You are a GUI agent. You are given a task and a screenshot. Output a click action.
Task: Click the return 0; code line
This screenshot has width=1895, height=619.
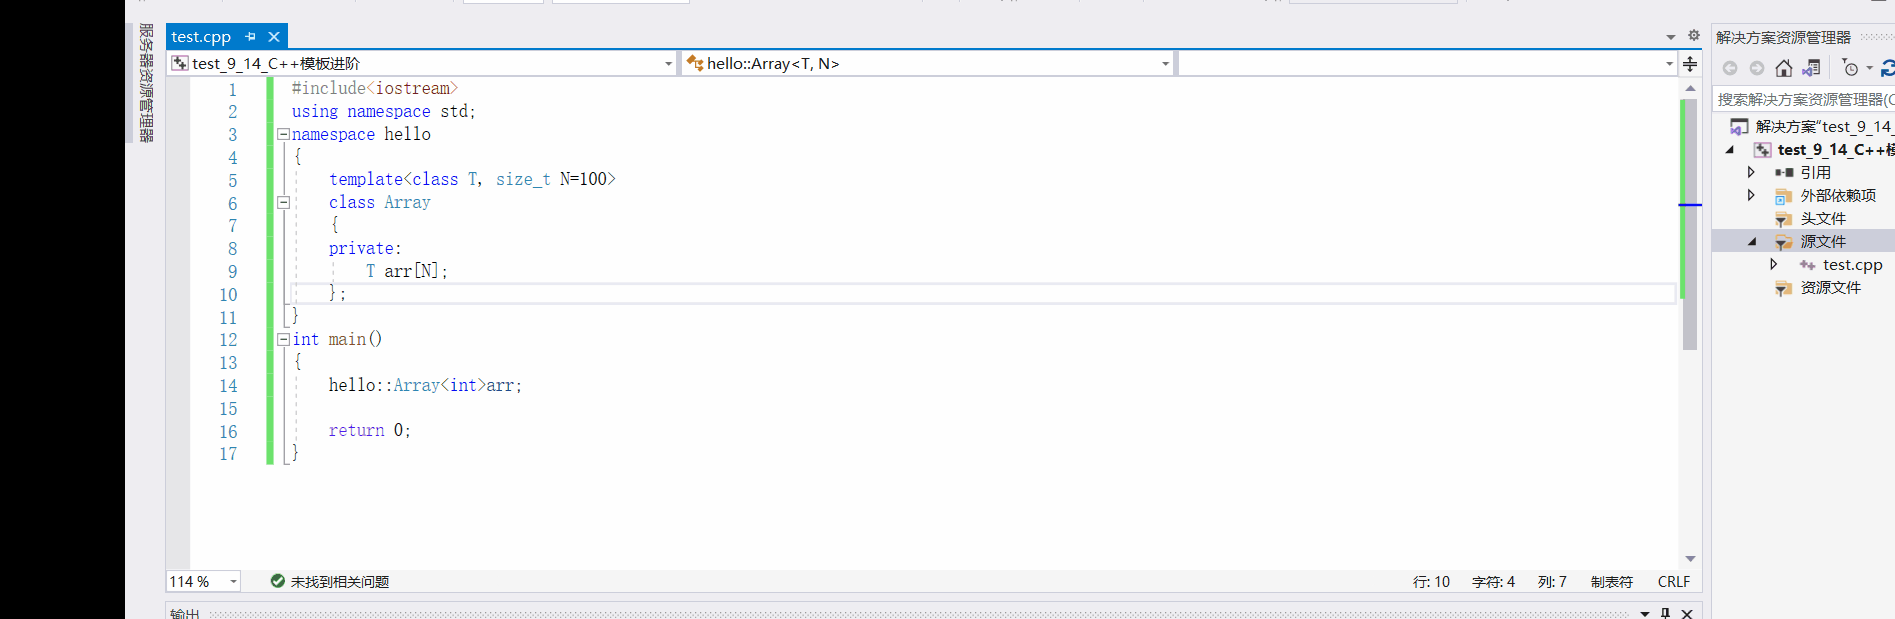(370, 430)
